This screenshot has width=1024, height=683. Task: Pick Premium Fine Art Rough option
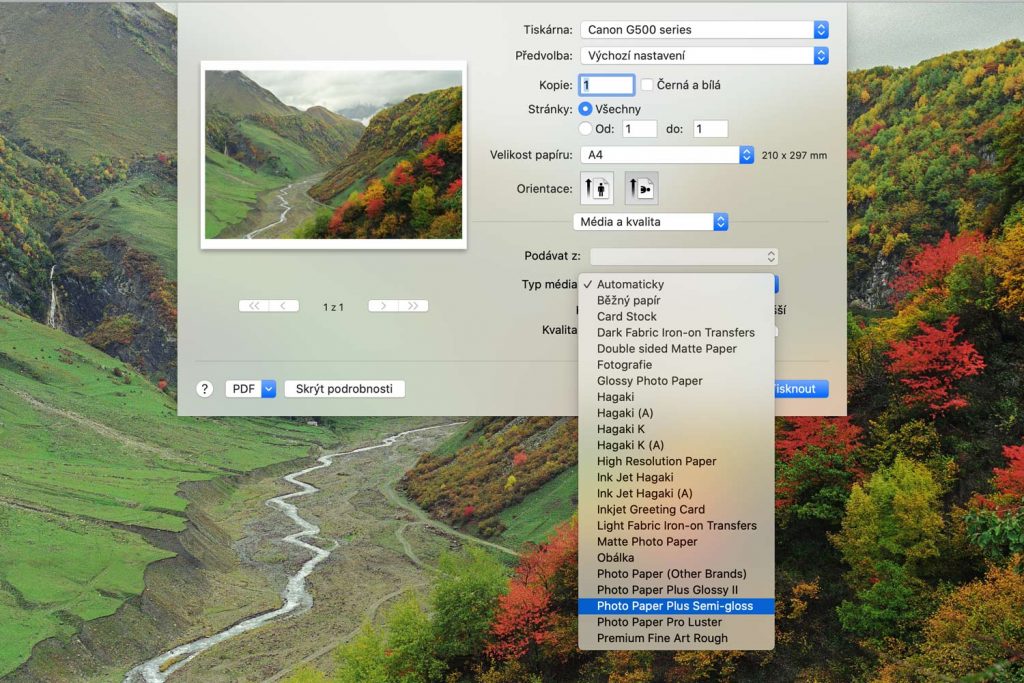[662, 638]
